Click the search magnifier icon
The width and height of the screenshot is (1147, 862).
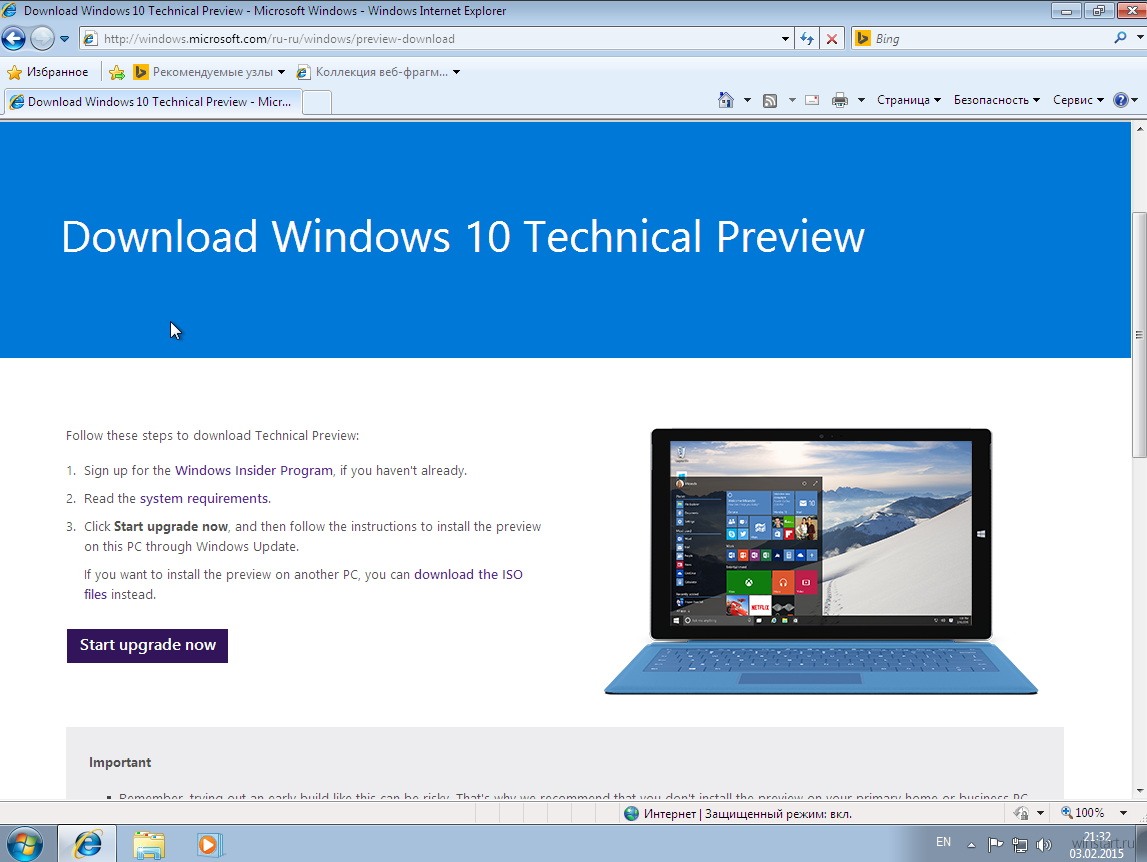point(1120,38)
